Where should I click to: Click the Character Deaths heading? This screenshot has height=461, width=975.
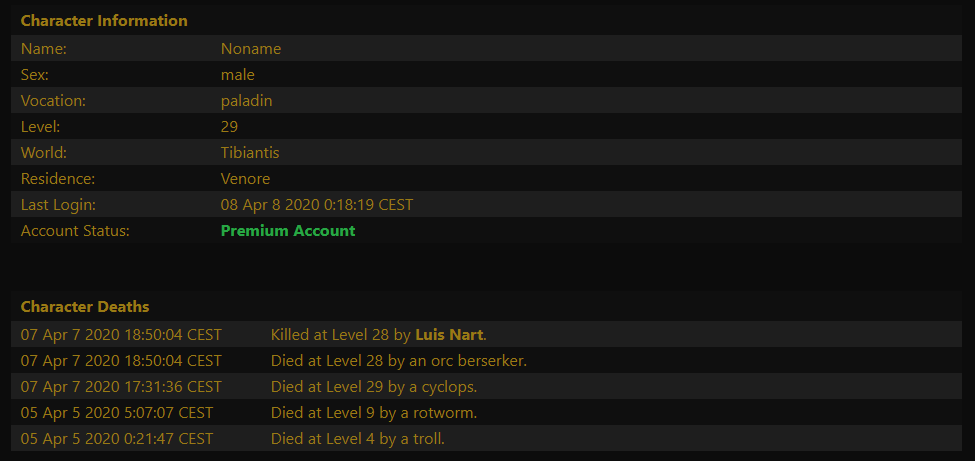tap(85, 306)
